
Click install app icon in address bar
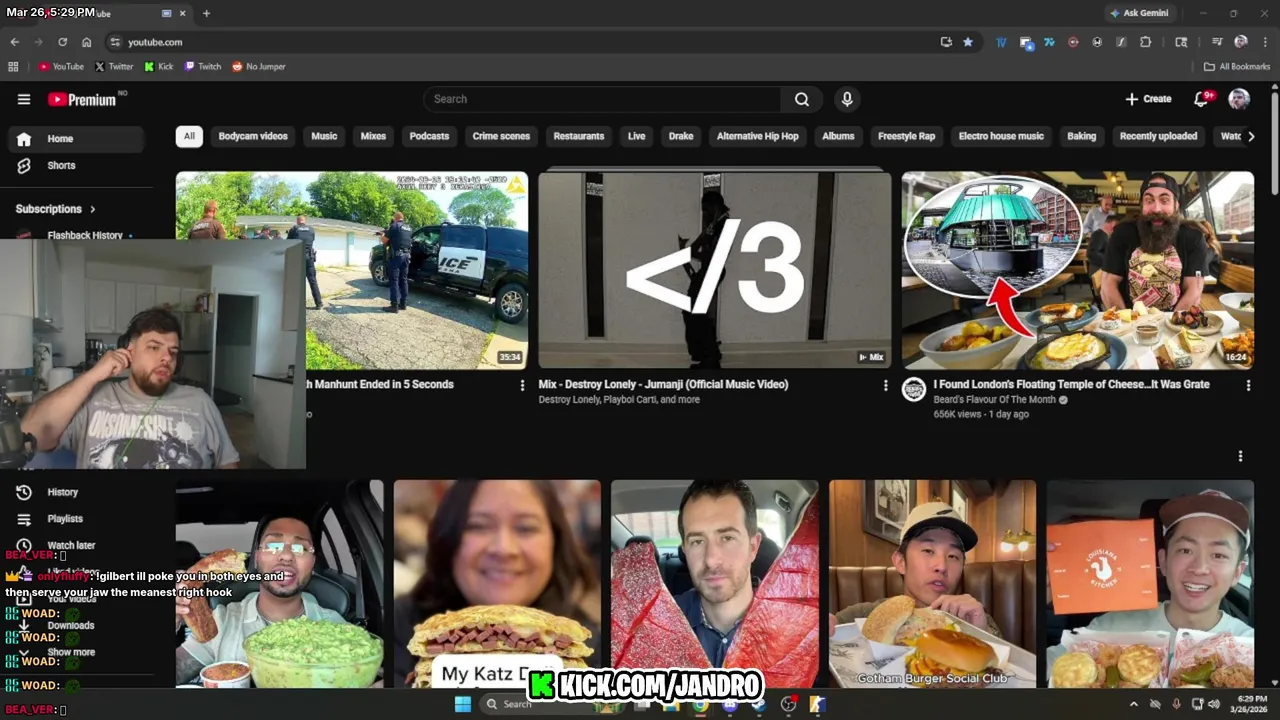tap(946, 42)
